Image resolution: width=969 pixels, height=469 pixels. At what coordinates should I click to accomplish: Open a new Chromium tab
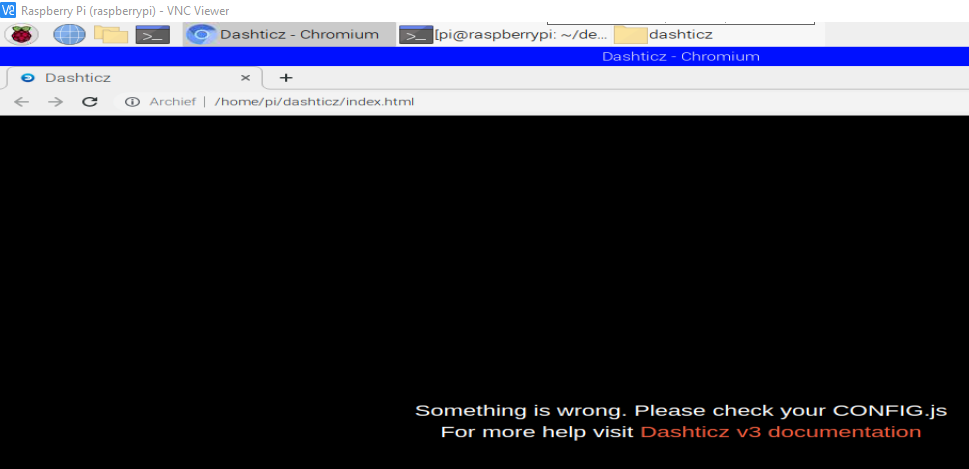click(x=286, y=78)
